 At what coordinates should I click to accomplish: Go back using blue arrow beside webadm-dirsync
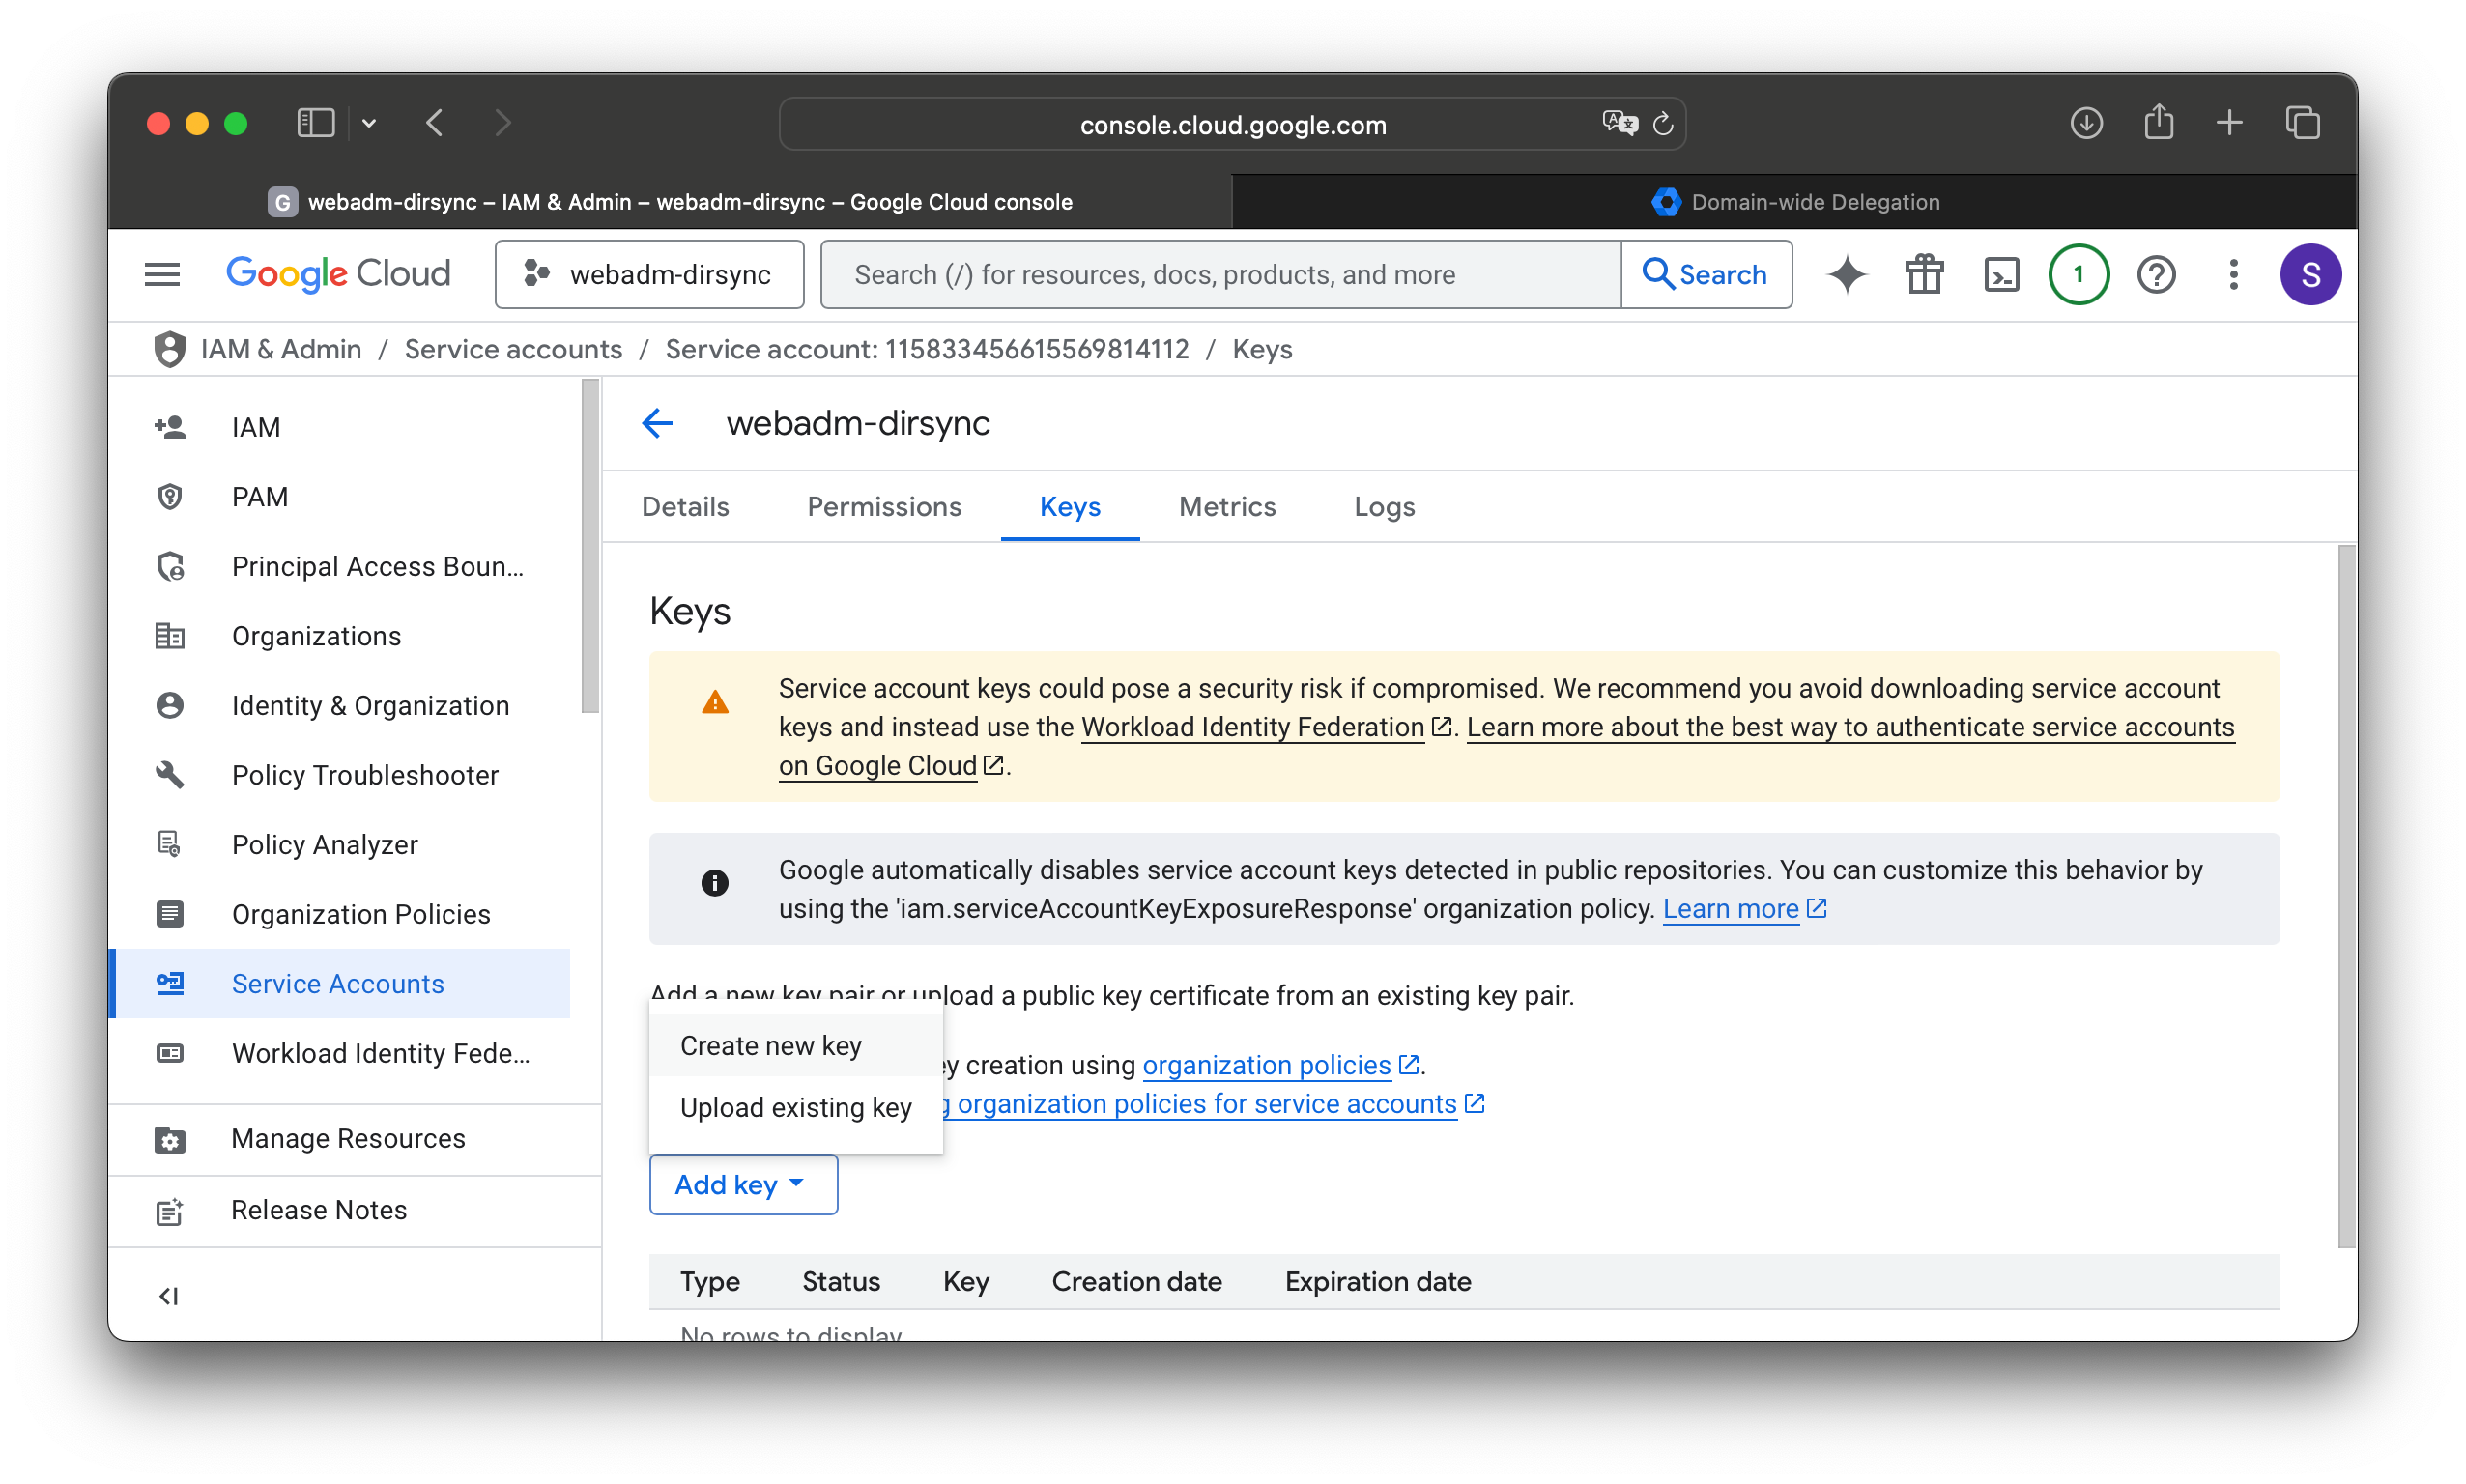coord(657,423)
